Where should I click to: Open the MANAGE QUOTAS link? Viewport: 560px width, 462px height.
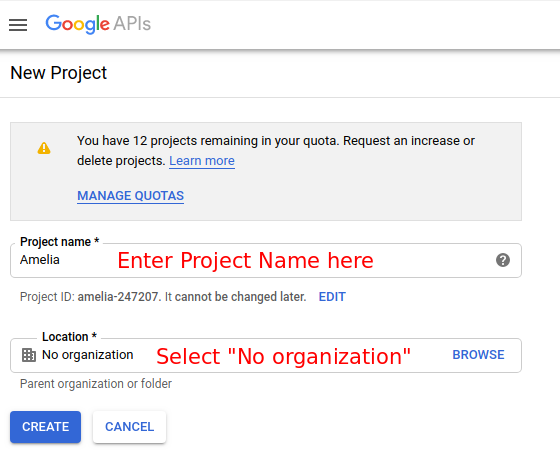pos(131,196)
